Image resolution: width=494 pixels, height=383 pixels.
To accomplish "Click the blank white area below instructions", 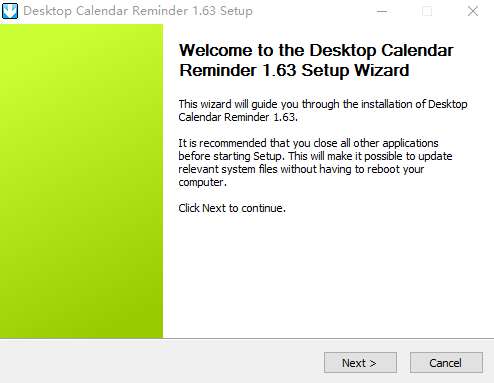I will pos(328,277).
